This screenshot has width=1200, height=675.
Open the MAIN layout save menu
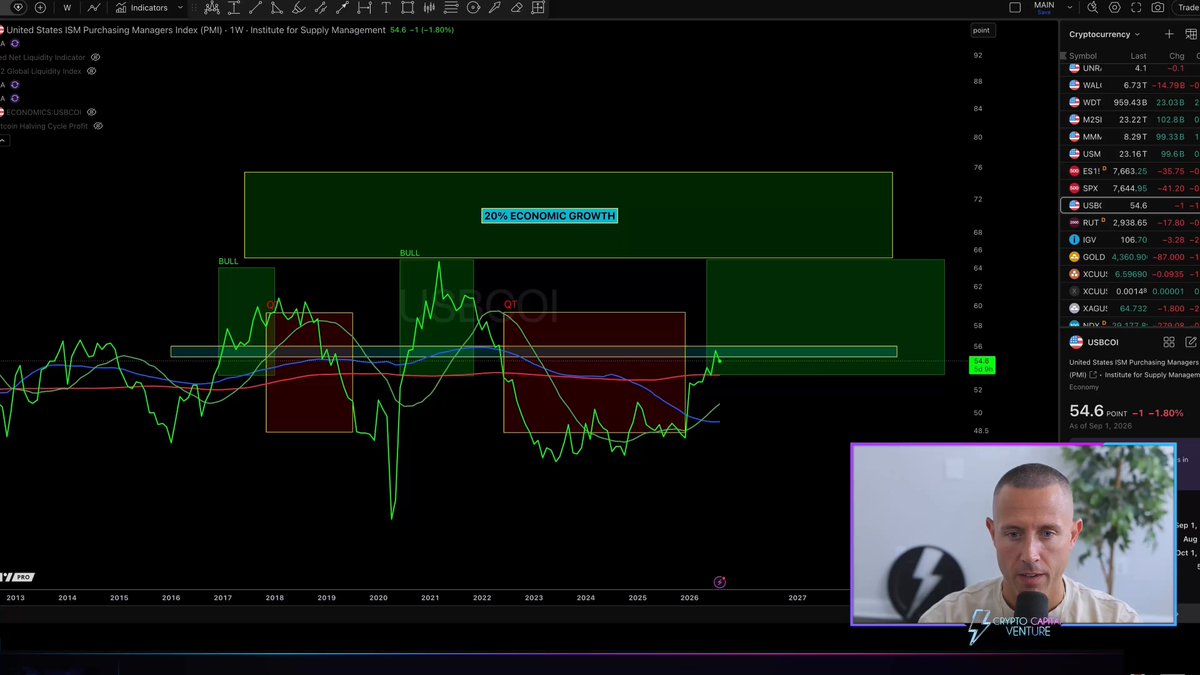1044,7
